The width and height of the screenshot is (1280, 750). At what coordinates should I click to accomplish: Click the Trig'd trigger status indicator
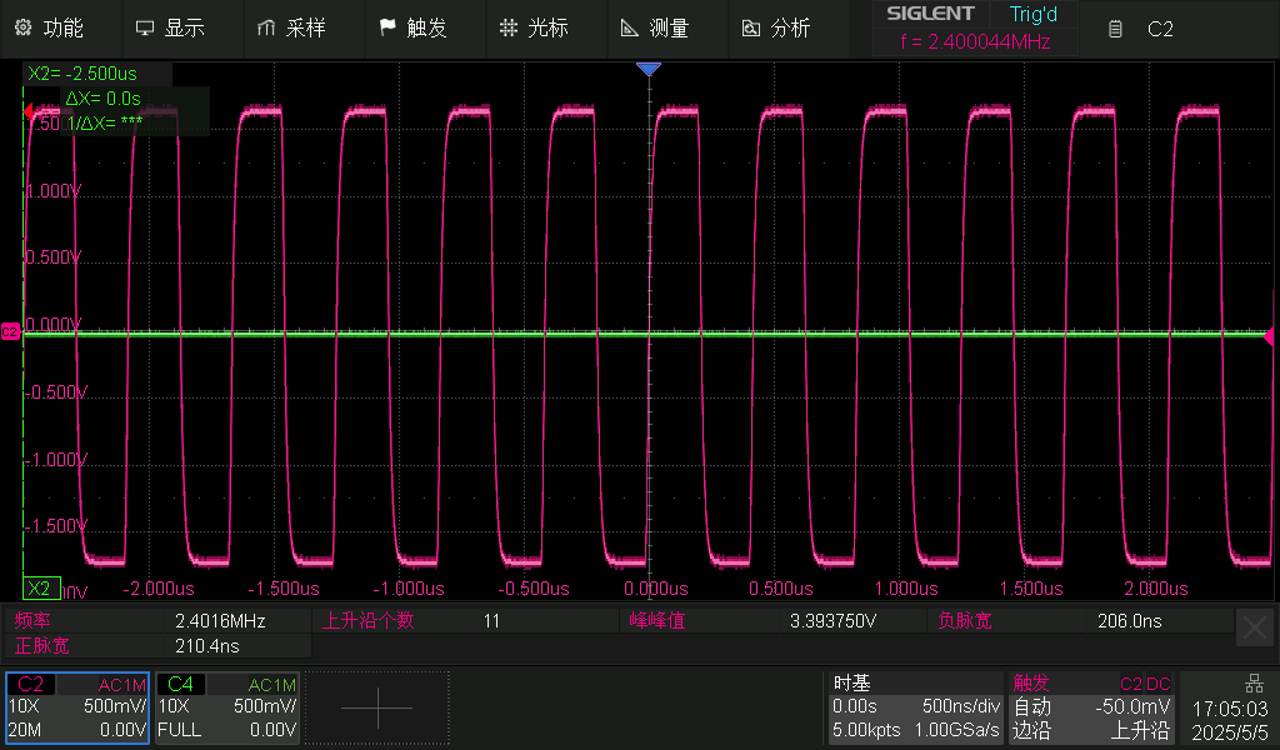(1033, 14)
